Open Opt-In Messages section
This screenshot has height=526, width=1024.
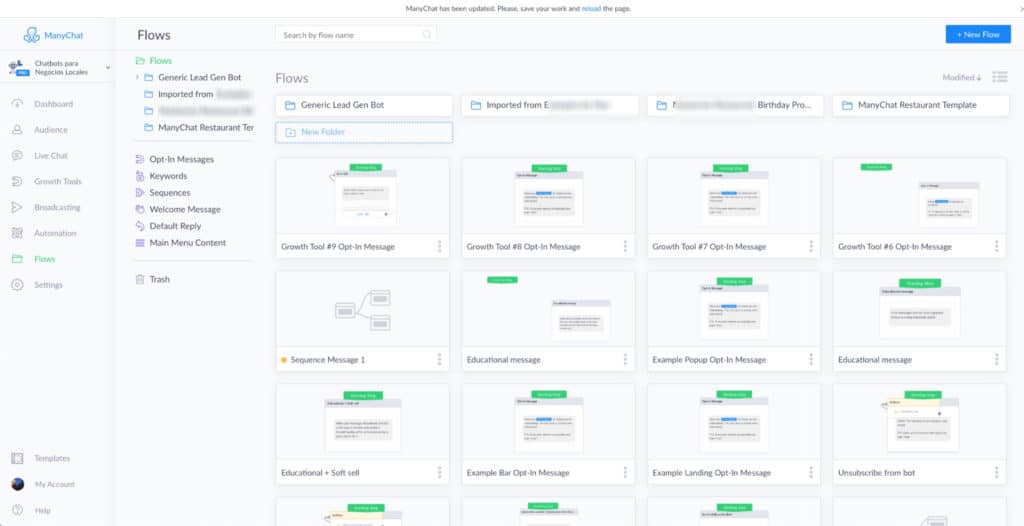(x=181, y=159)
